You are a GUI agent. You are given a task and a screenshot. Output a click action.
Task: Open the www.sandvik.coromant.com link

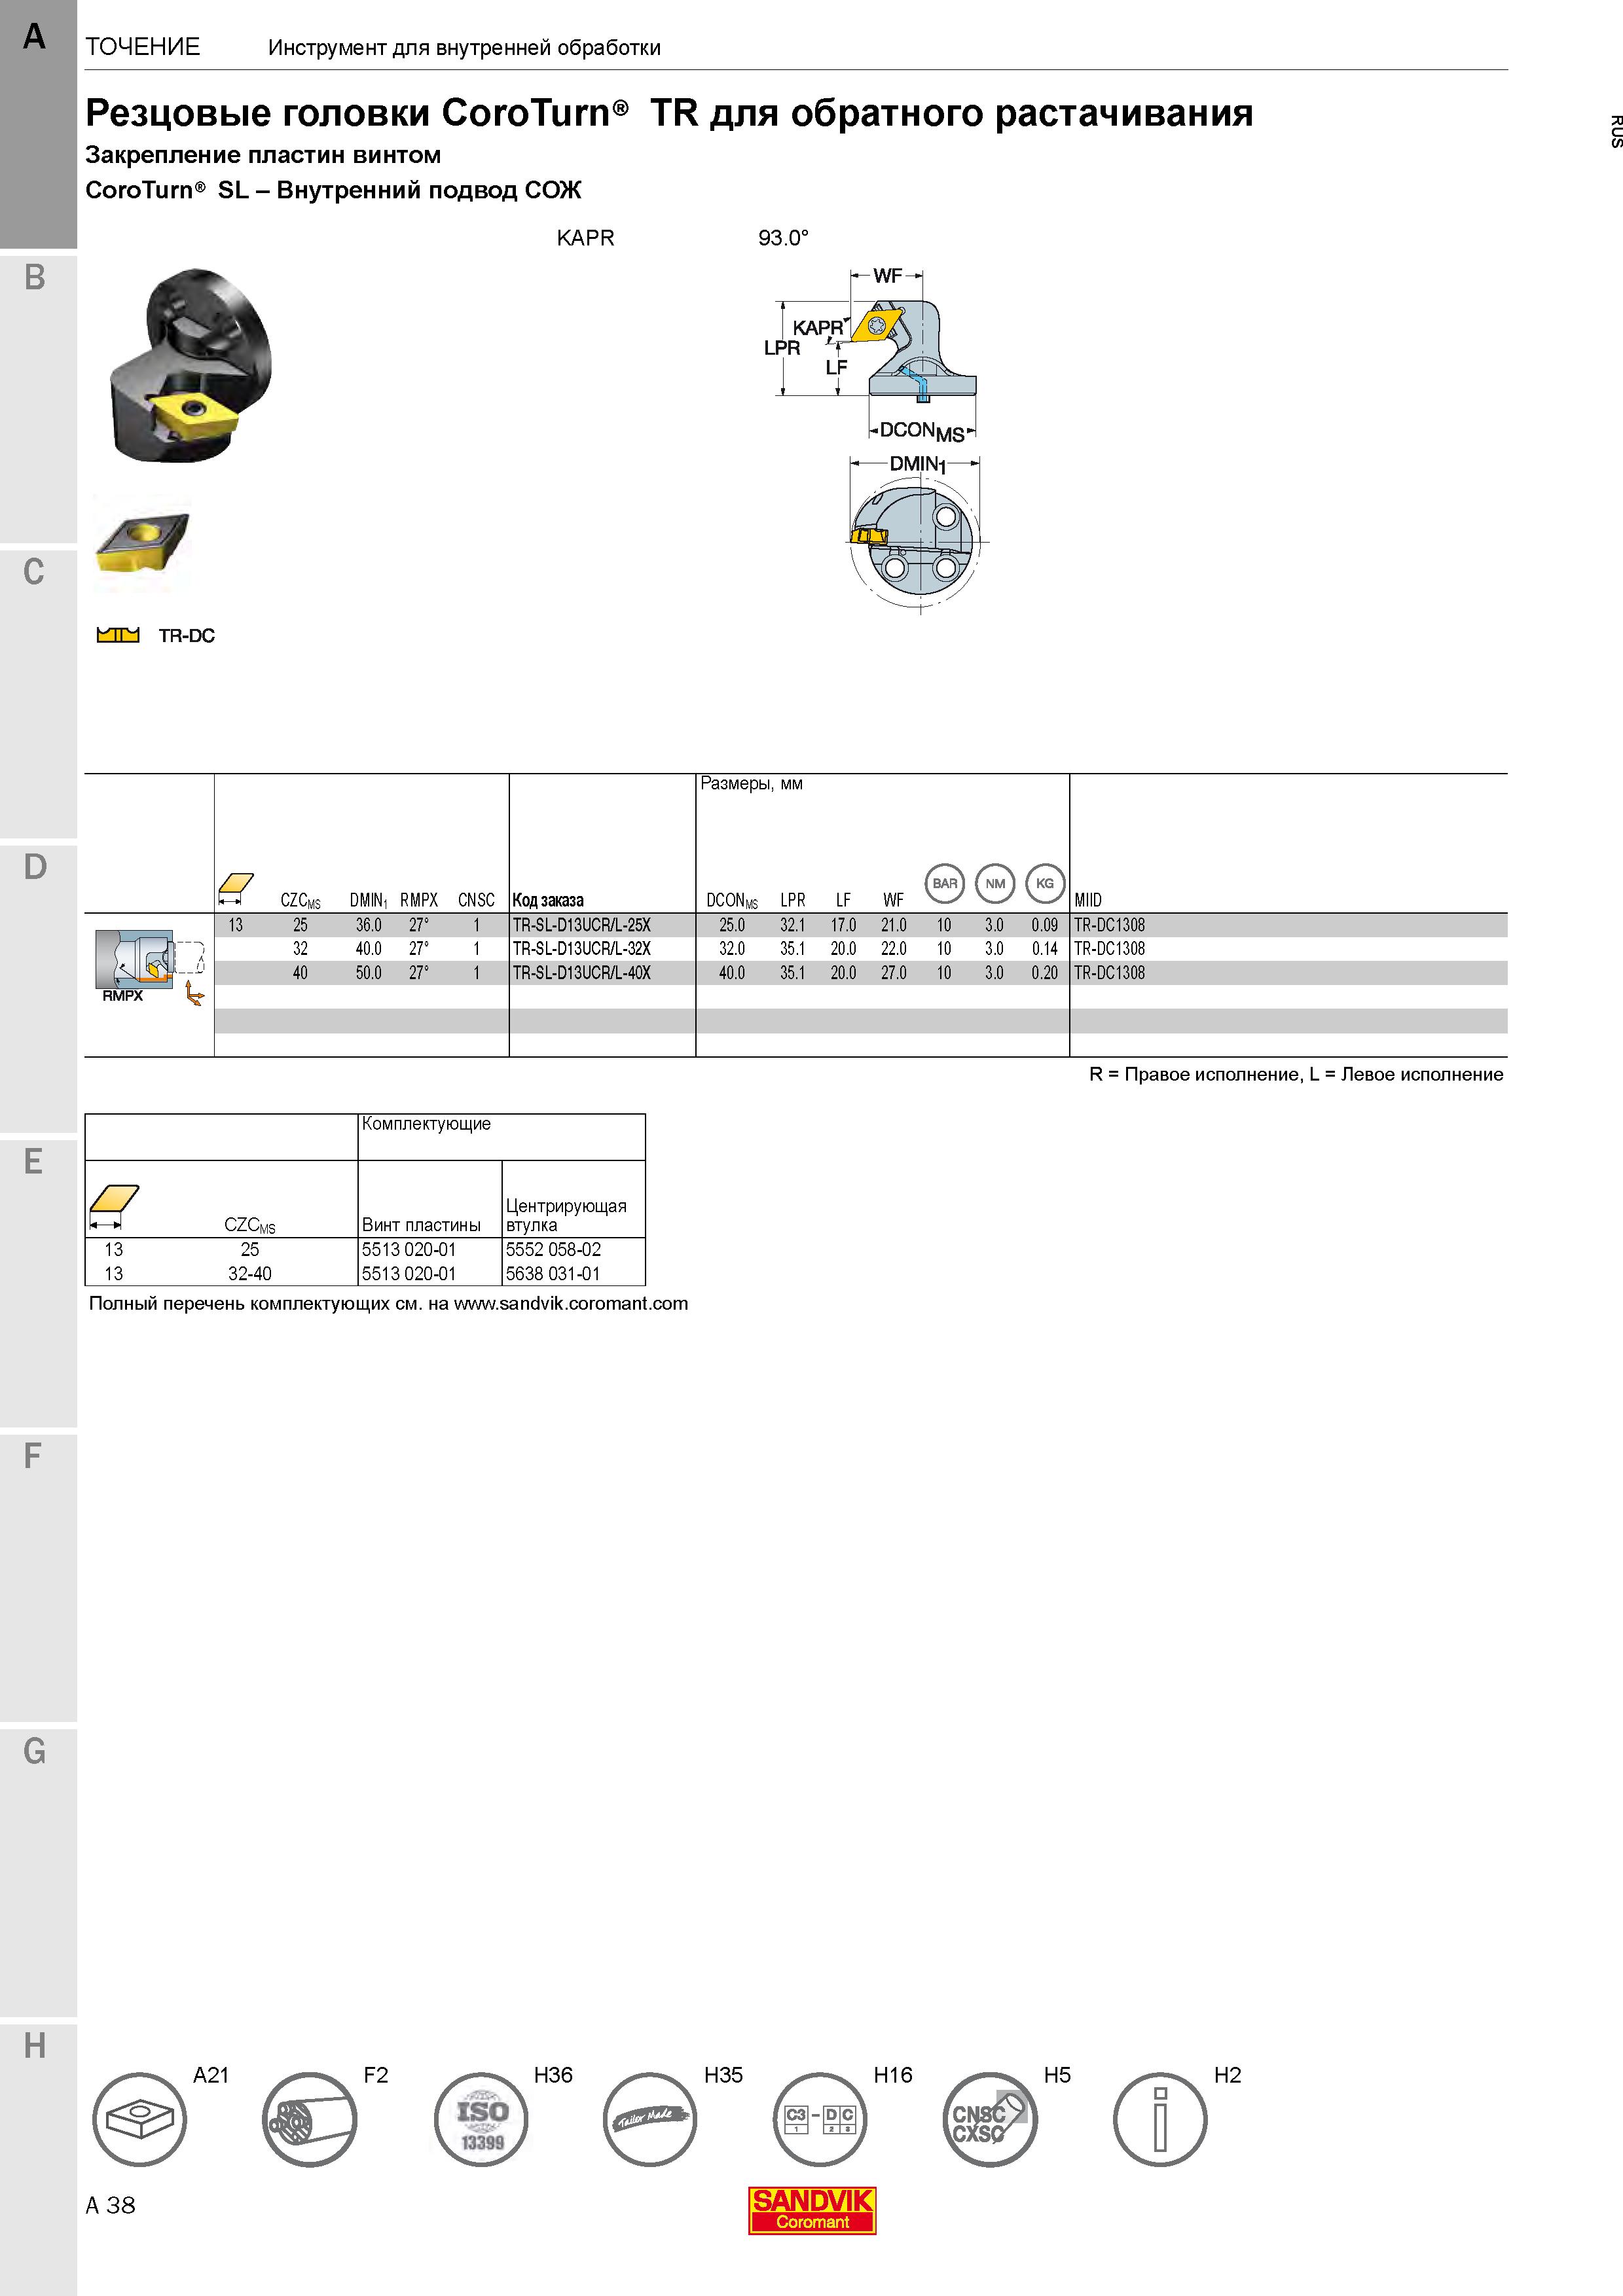(x=571, y=1304)
